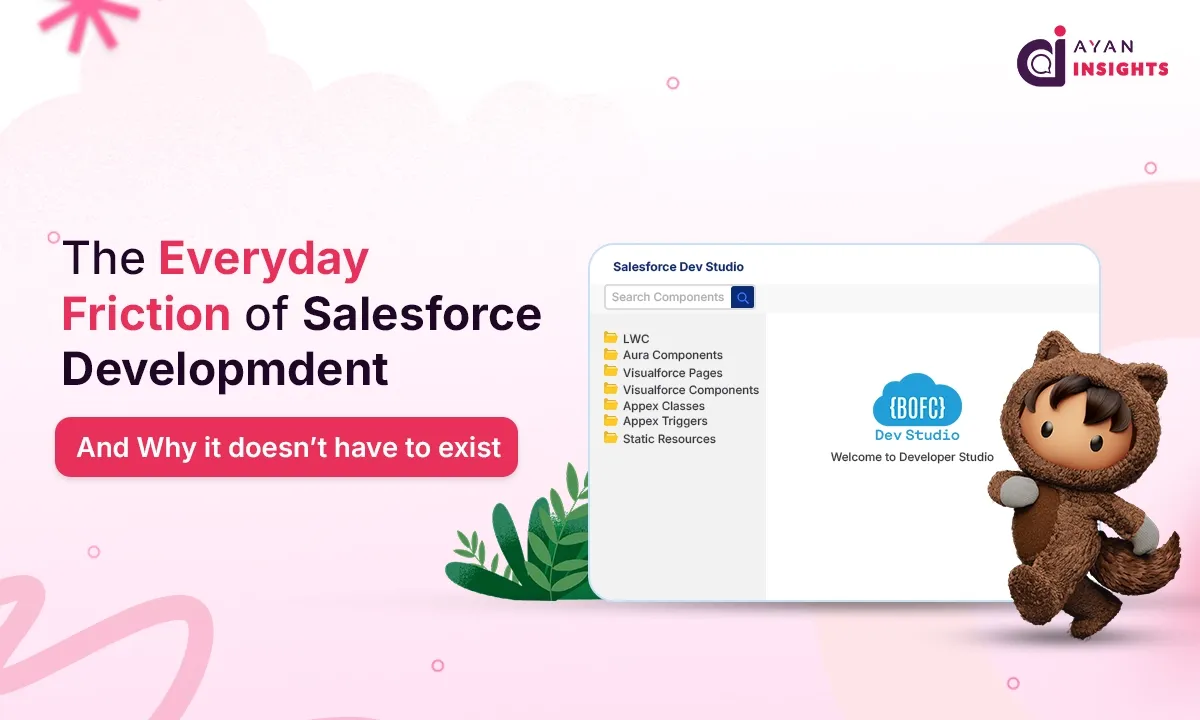The height and width of the screenshot is (720, 1200).
Task: Select Appex Classes in the tree
Action: [664, 406]
